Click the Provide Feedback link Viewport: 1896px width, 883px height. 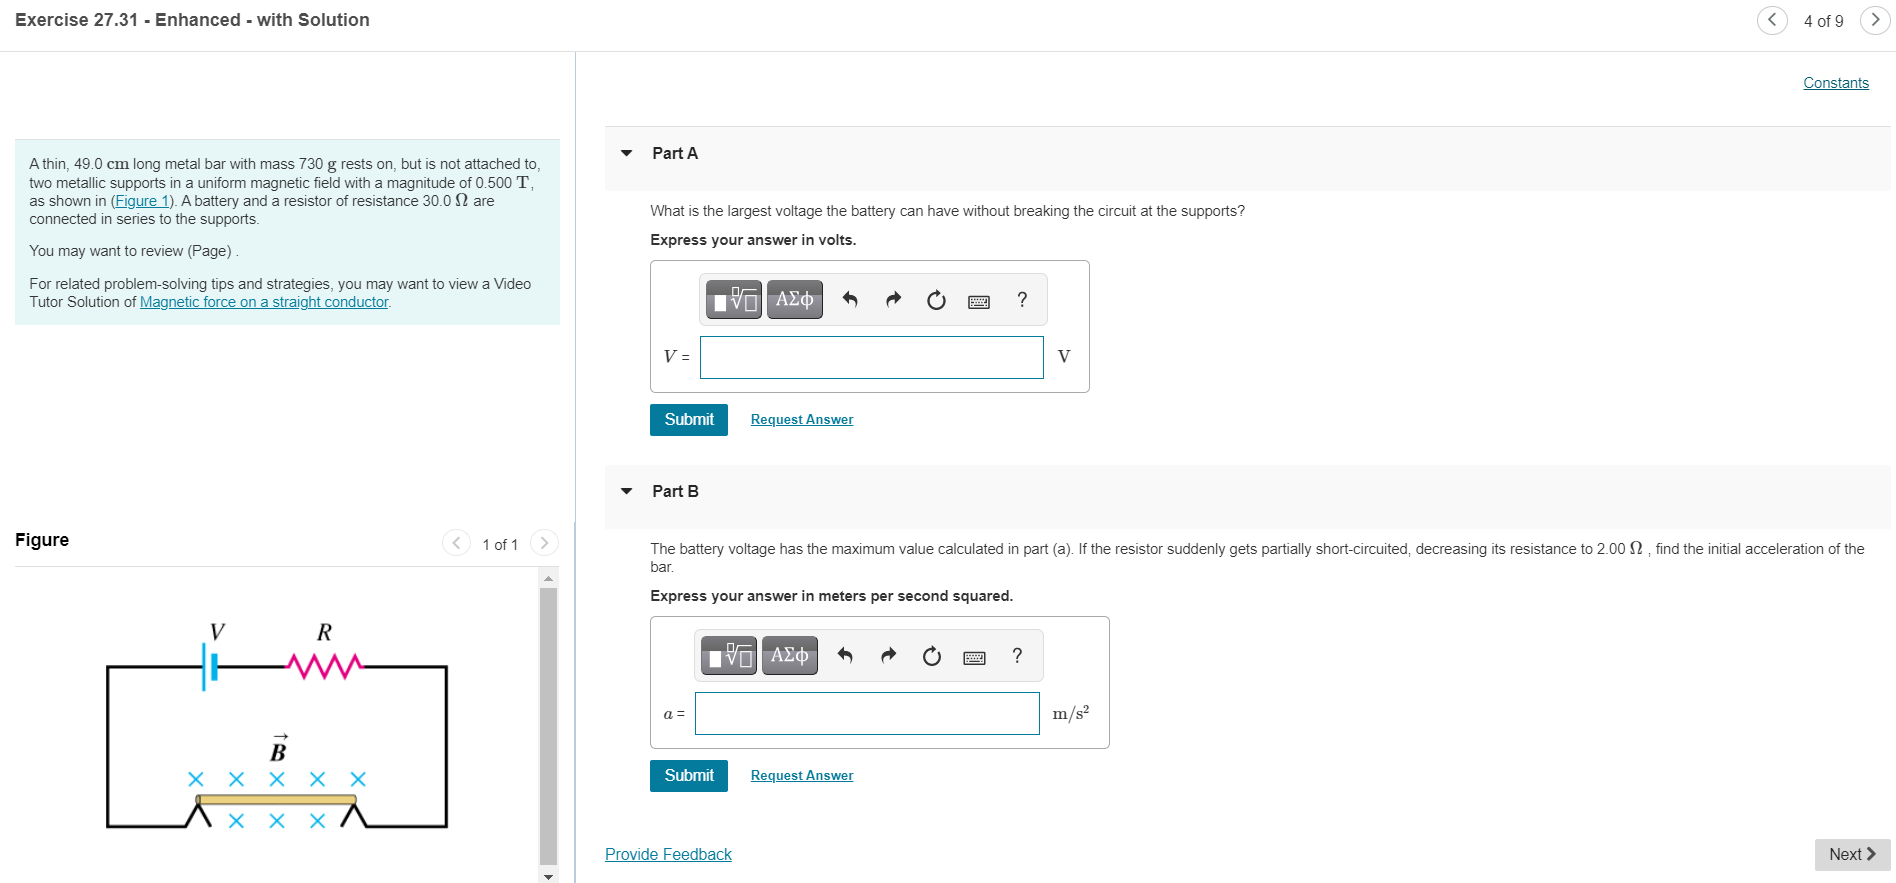pos(668,854)
